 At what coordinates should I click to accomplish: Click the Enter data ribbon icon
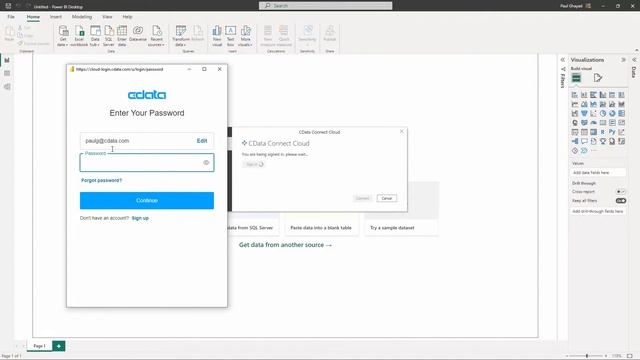point(122,36)
